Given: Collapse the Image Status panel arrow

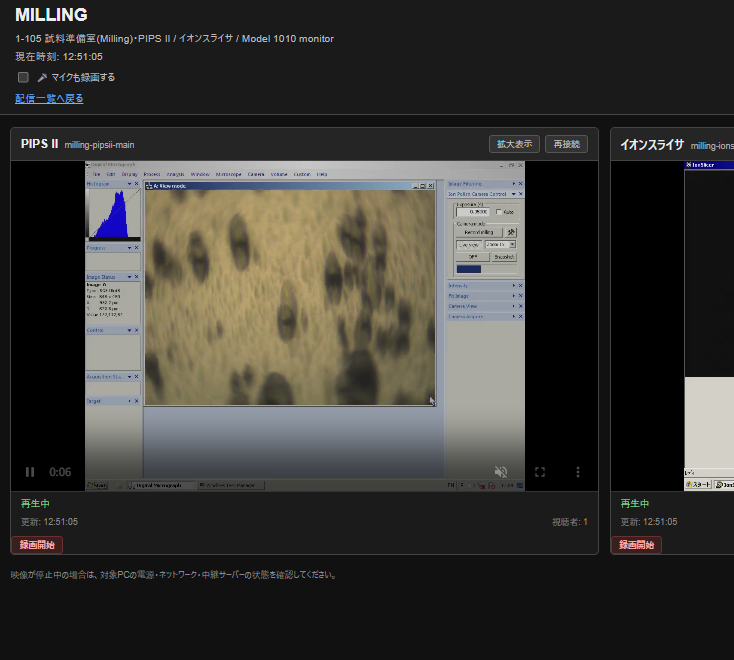Looking at the screenshot, I should pos(130,277).
